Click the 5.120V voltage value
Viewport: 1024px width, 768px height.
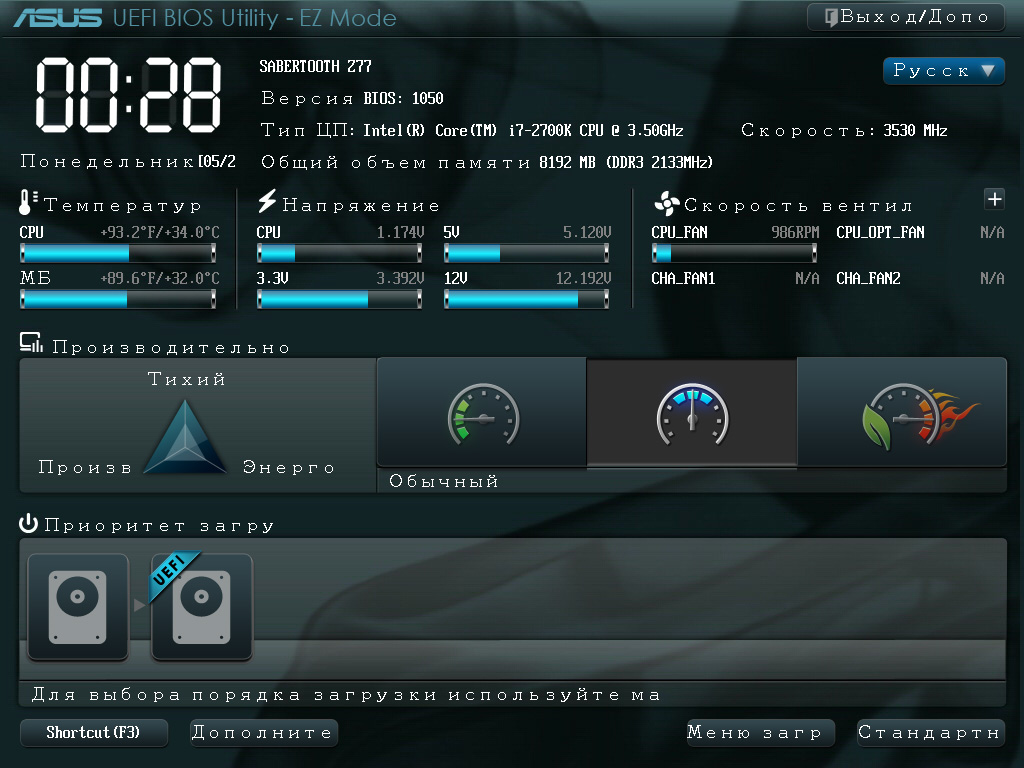587,232
